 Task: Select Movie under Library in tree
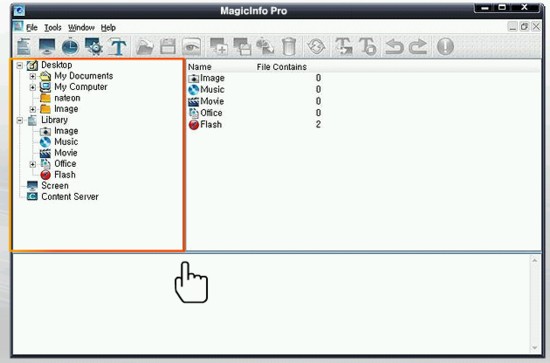pyautogui.click(x=66, y=153)
